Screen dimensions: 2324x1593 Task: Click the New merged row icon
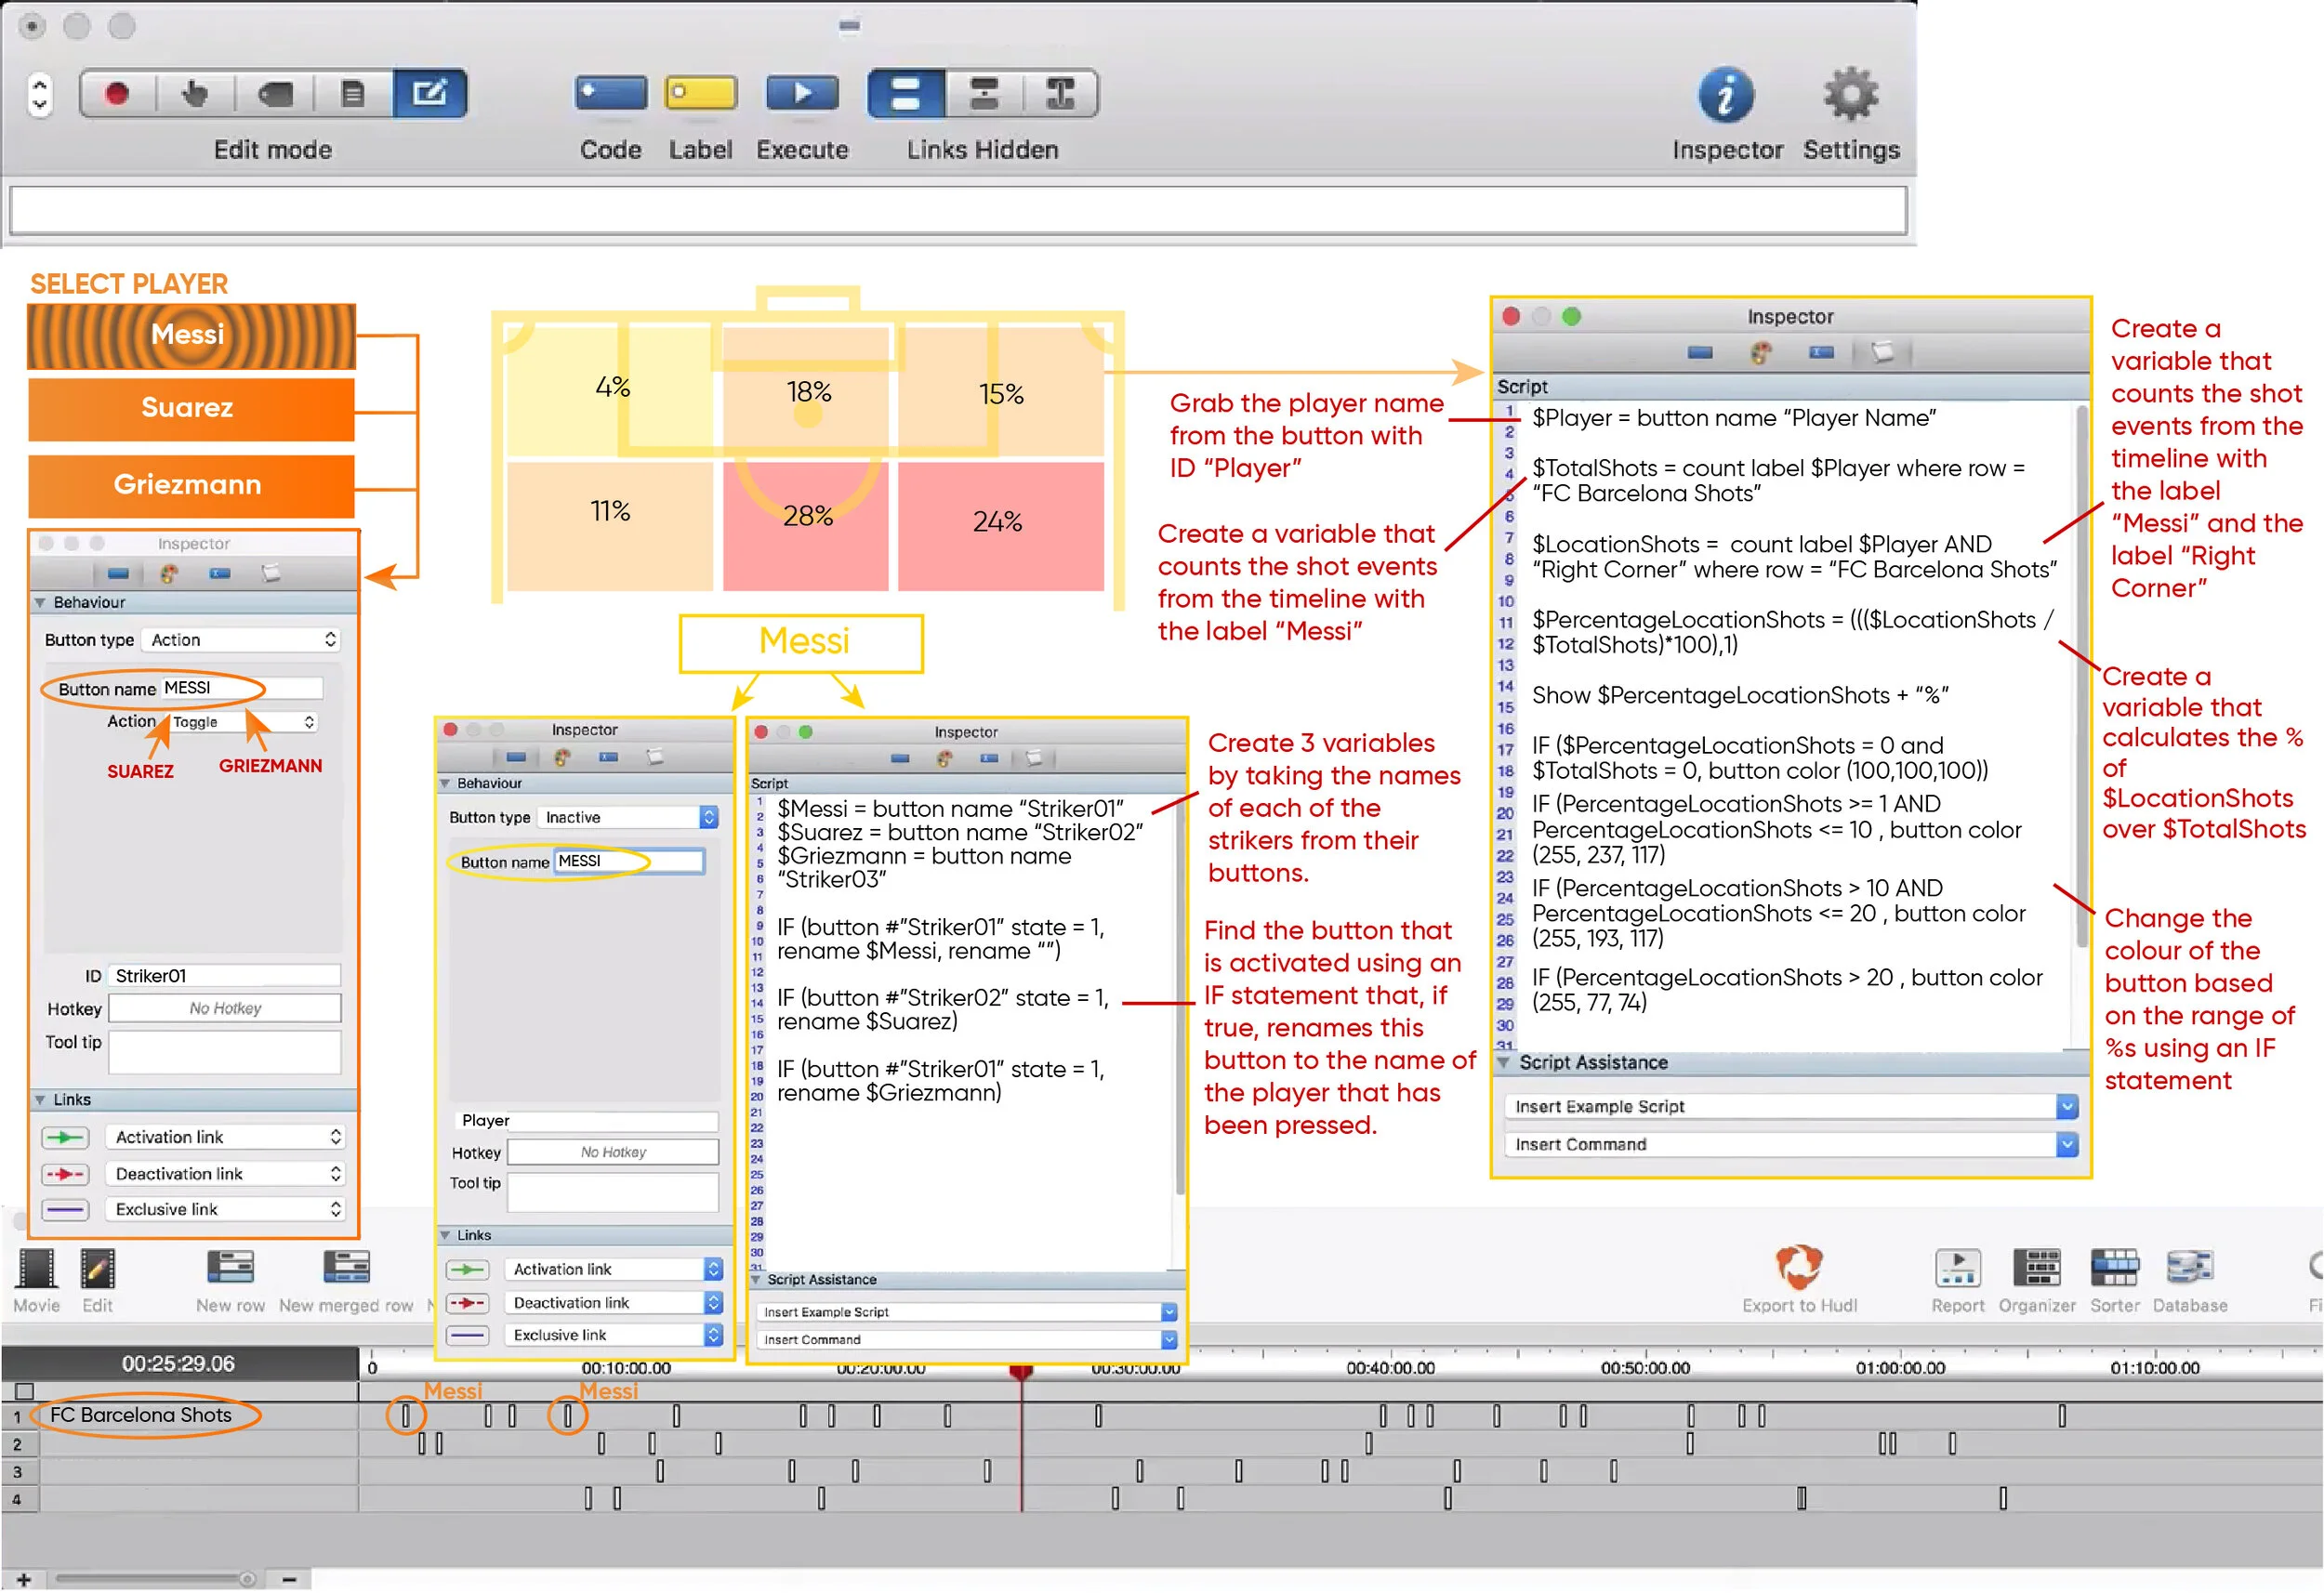coord(346,1268)
